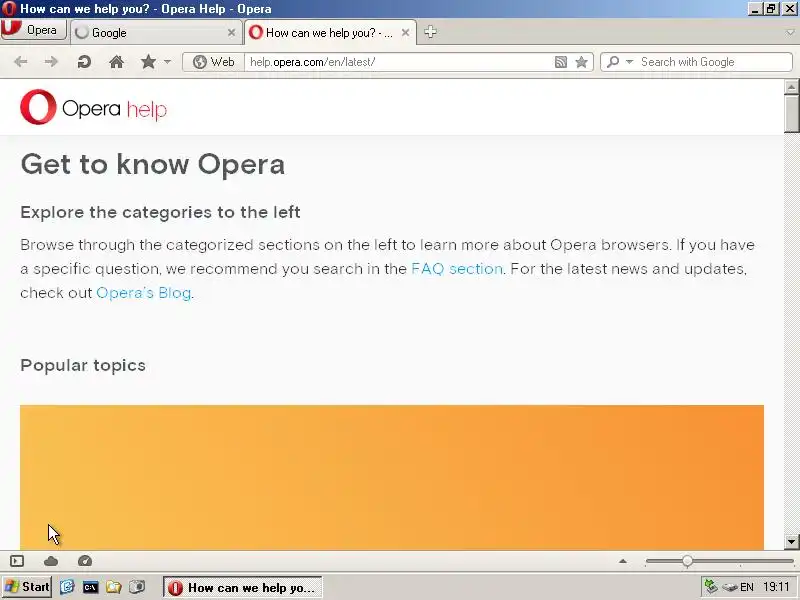
Task: Click the safely remove hardware tray icon
Action: click(730, 587)
